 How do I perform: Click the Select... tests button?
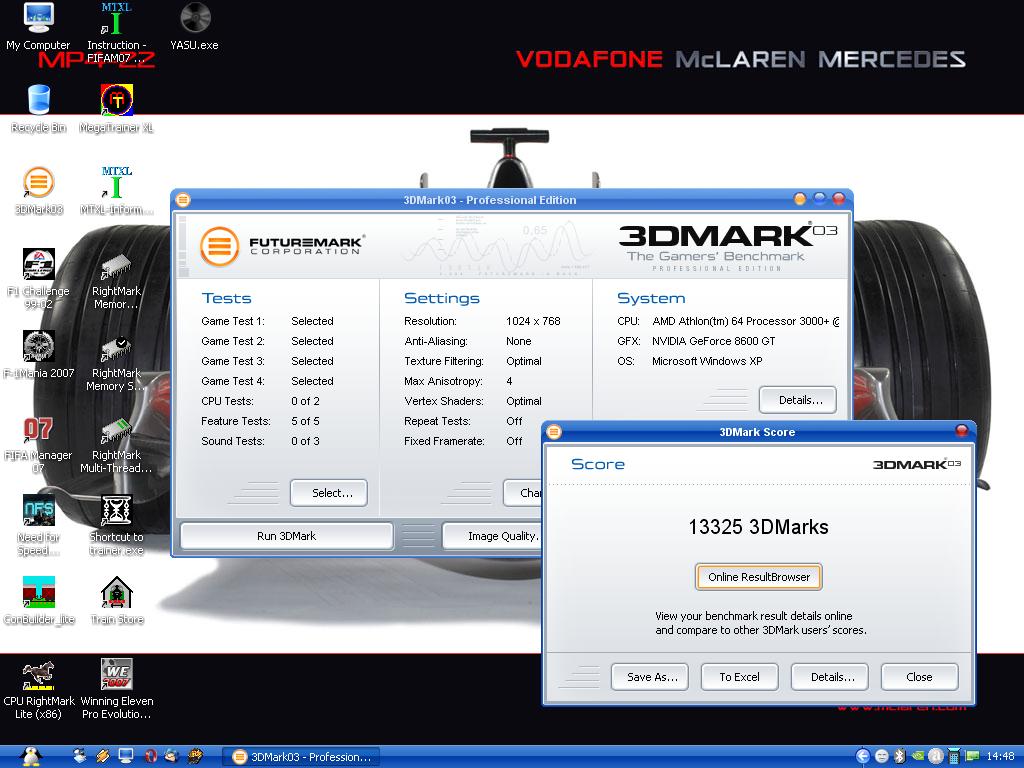[328, 493]
